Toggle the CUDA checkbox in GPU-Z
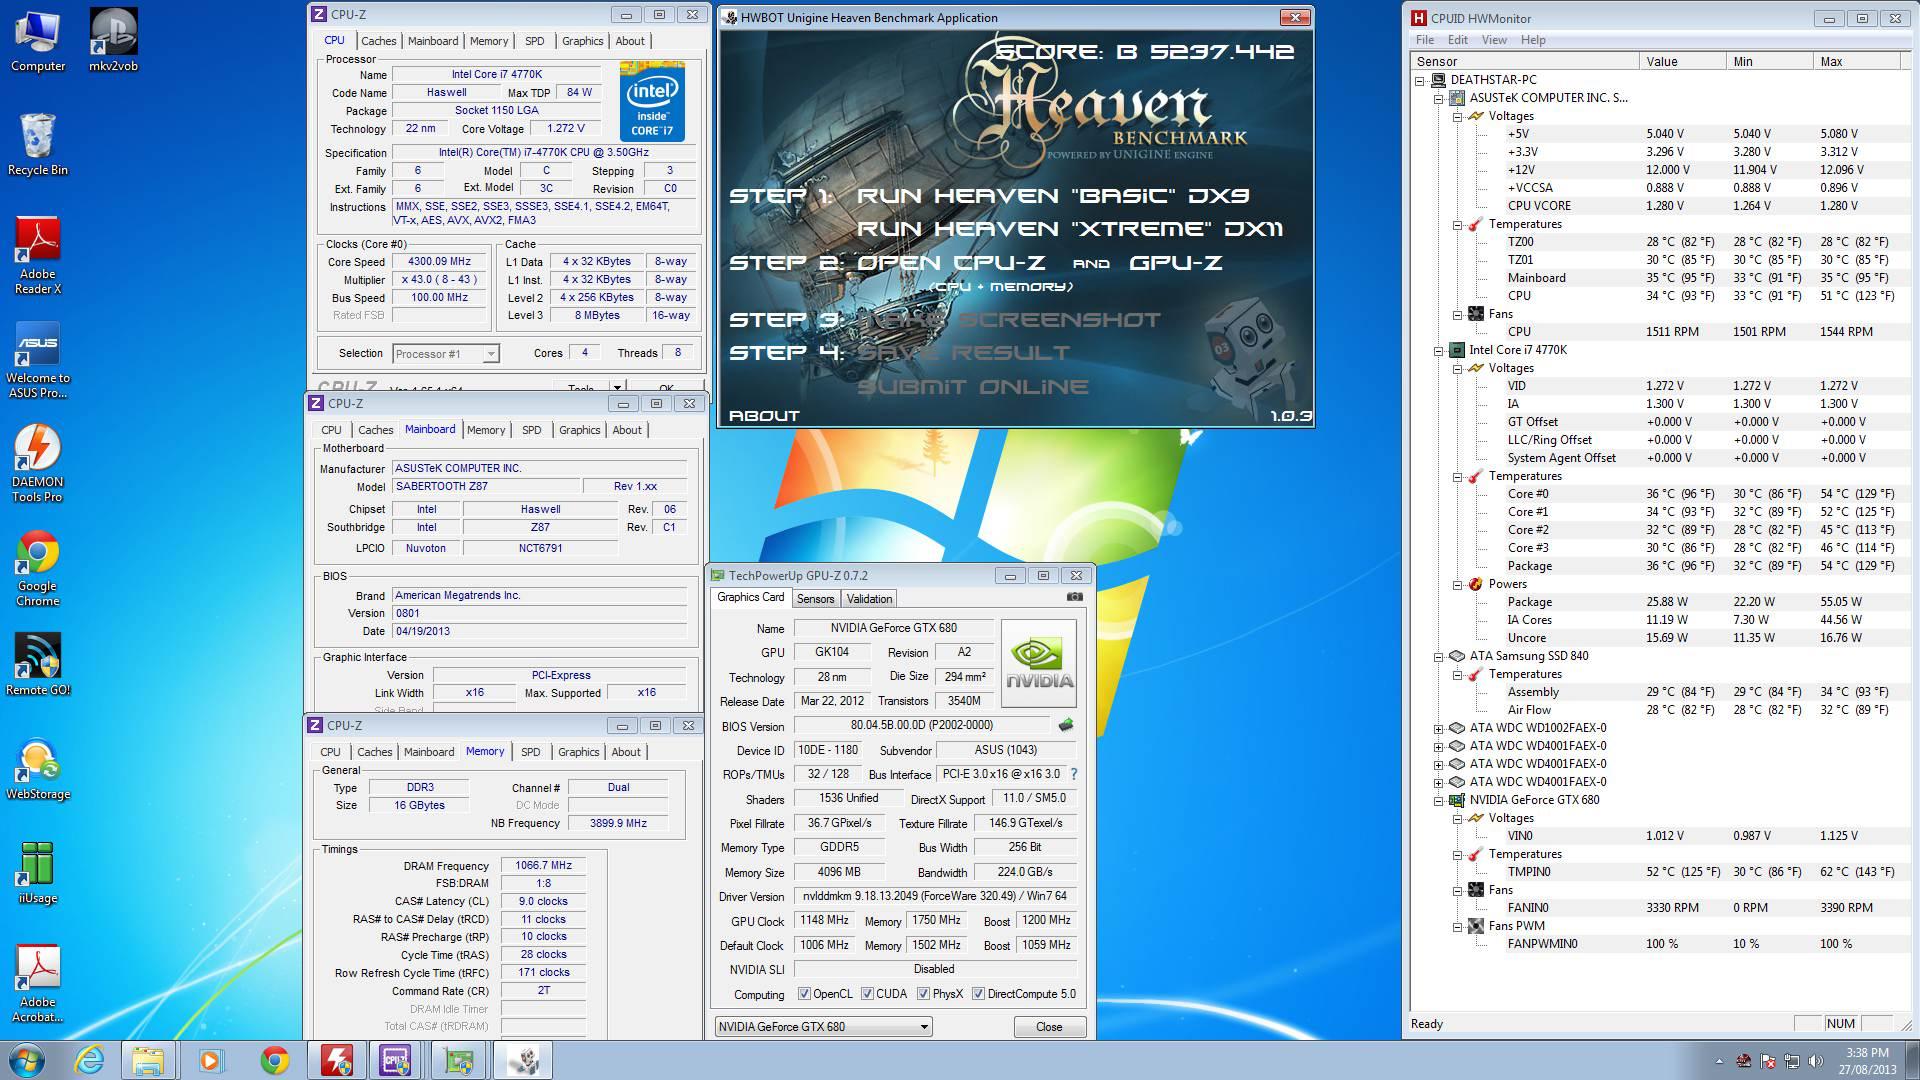Viewport: 1920px width, 1080px height. (866, 994)
